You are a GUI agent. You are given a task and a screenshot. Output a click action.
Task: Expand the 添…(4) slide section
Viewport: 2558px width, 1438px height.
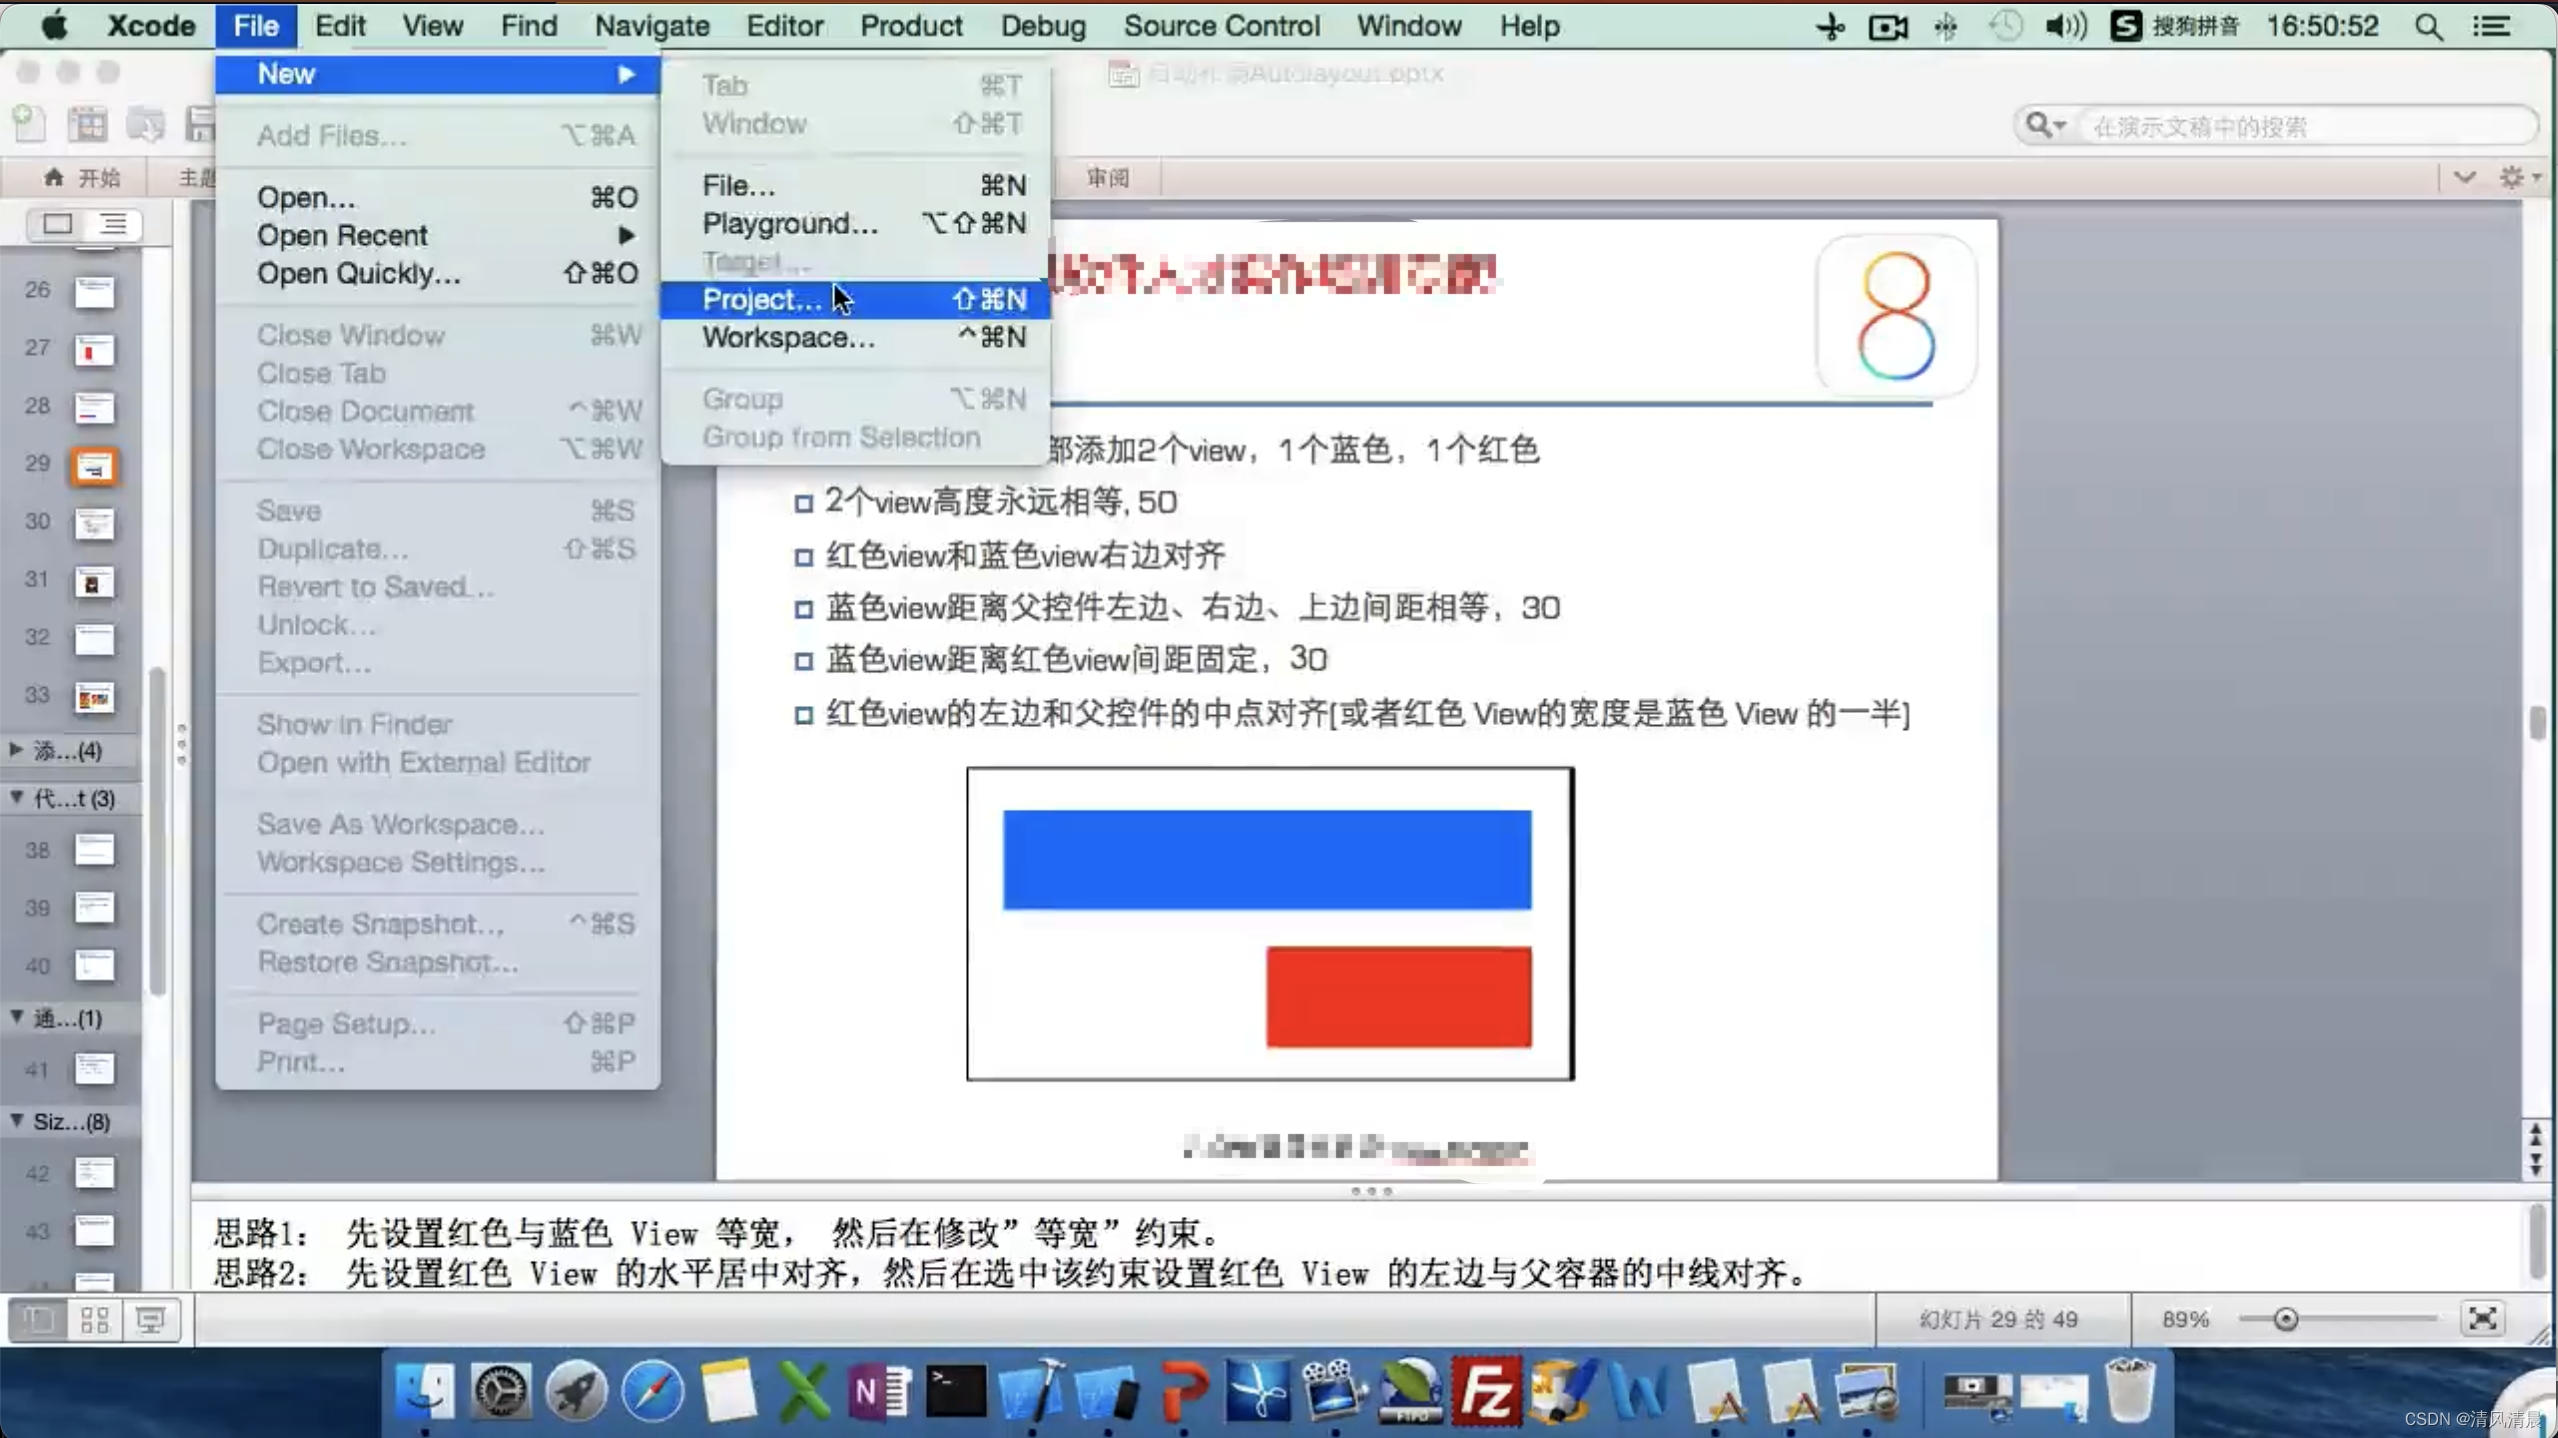(17, 750)
